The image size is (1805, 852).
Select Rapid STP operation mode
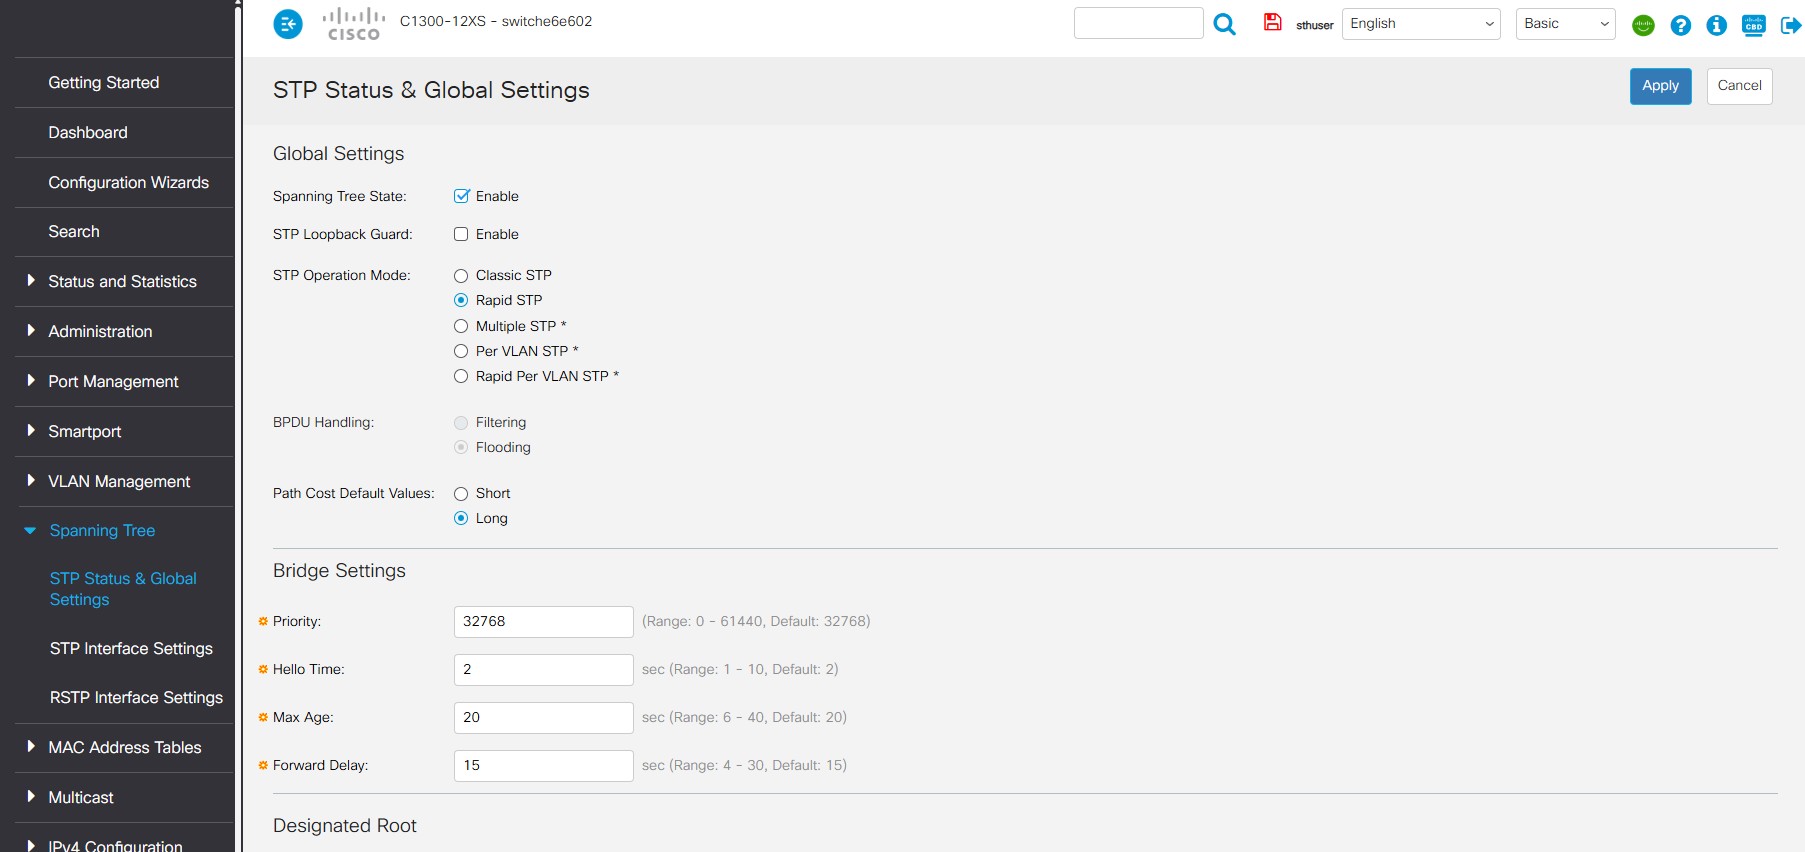461,300
